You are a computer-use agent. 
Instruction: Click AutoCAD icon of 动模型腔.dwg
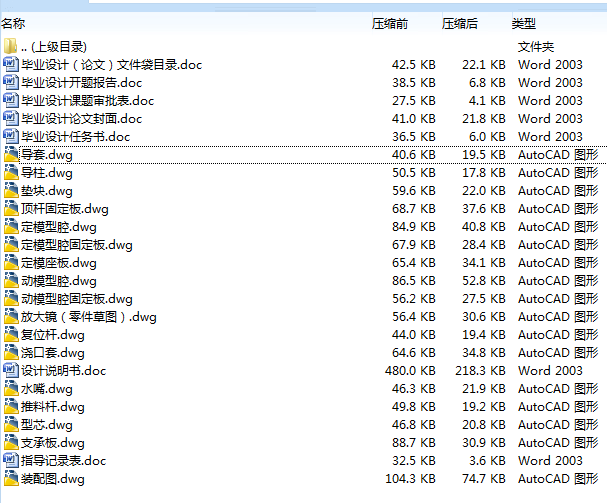click(11, 280)
